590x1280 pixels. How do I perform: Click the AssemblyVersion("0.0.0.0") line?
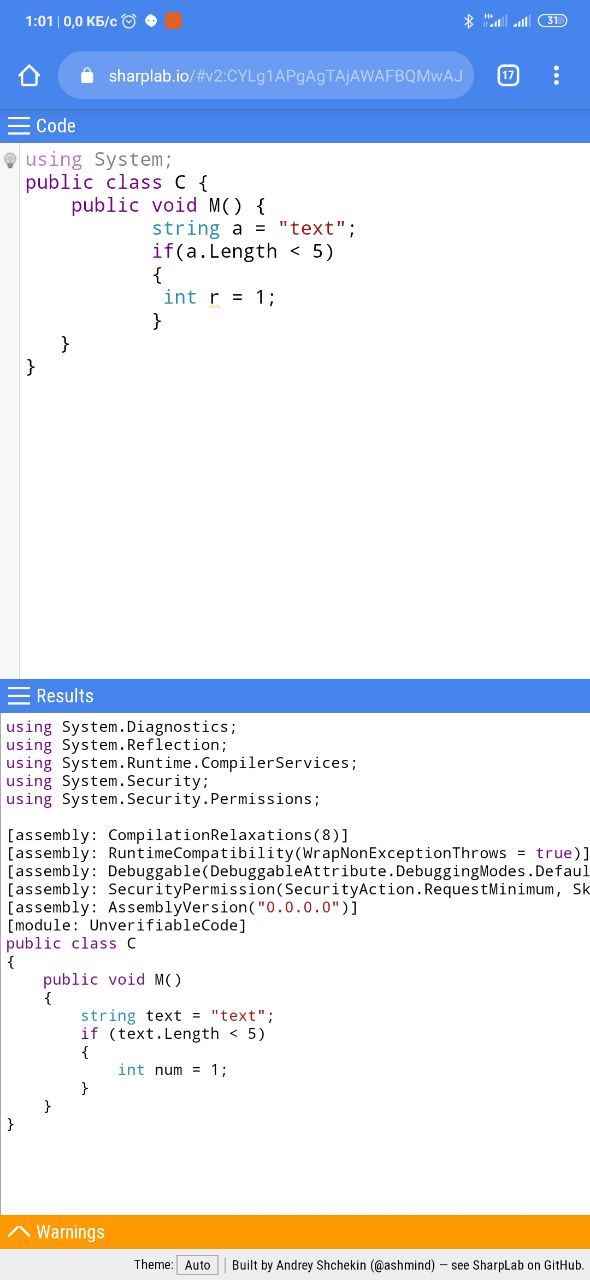coord(182,907)
